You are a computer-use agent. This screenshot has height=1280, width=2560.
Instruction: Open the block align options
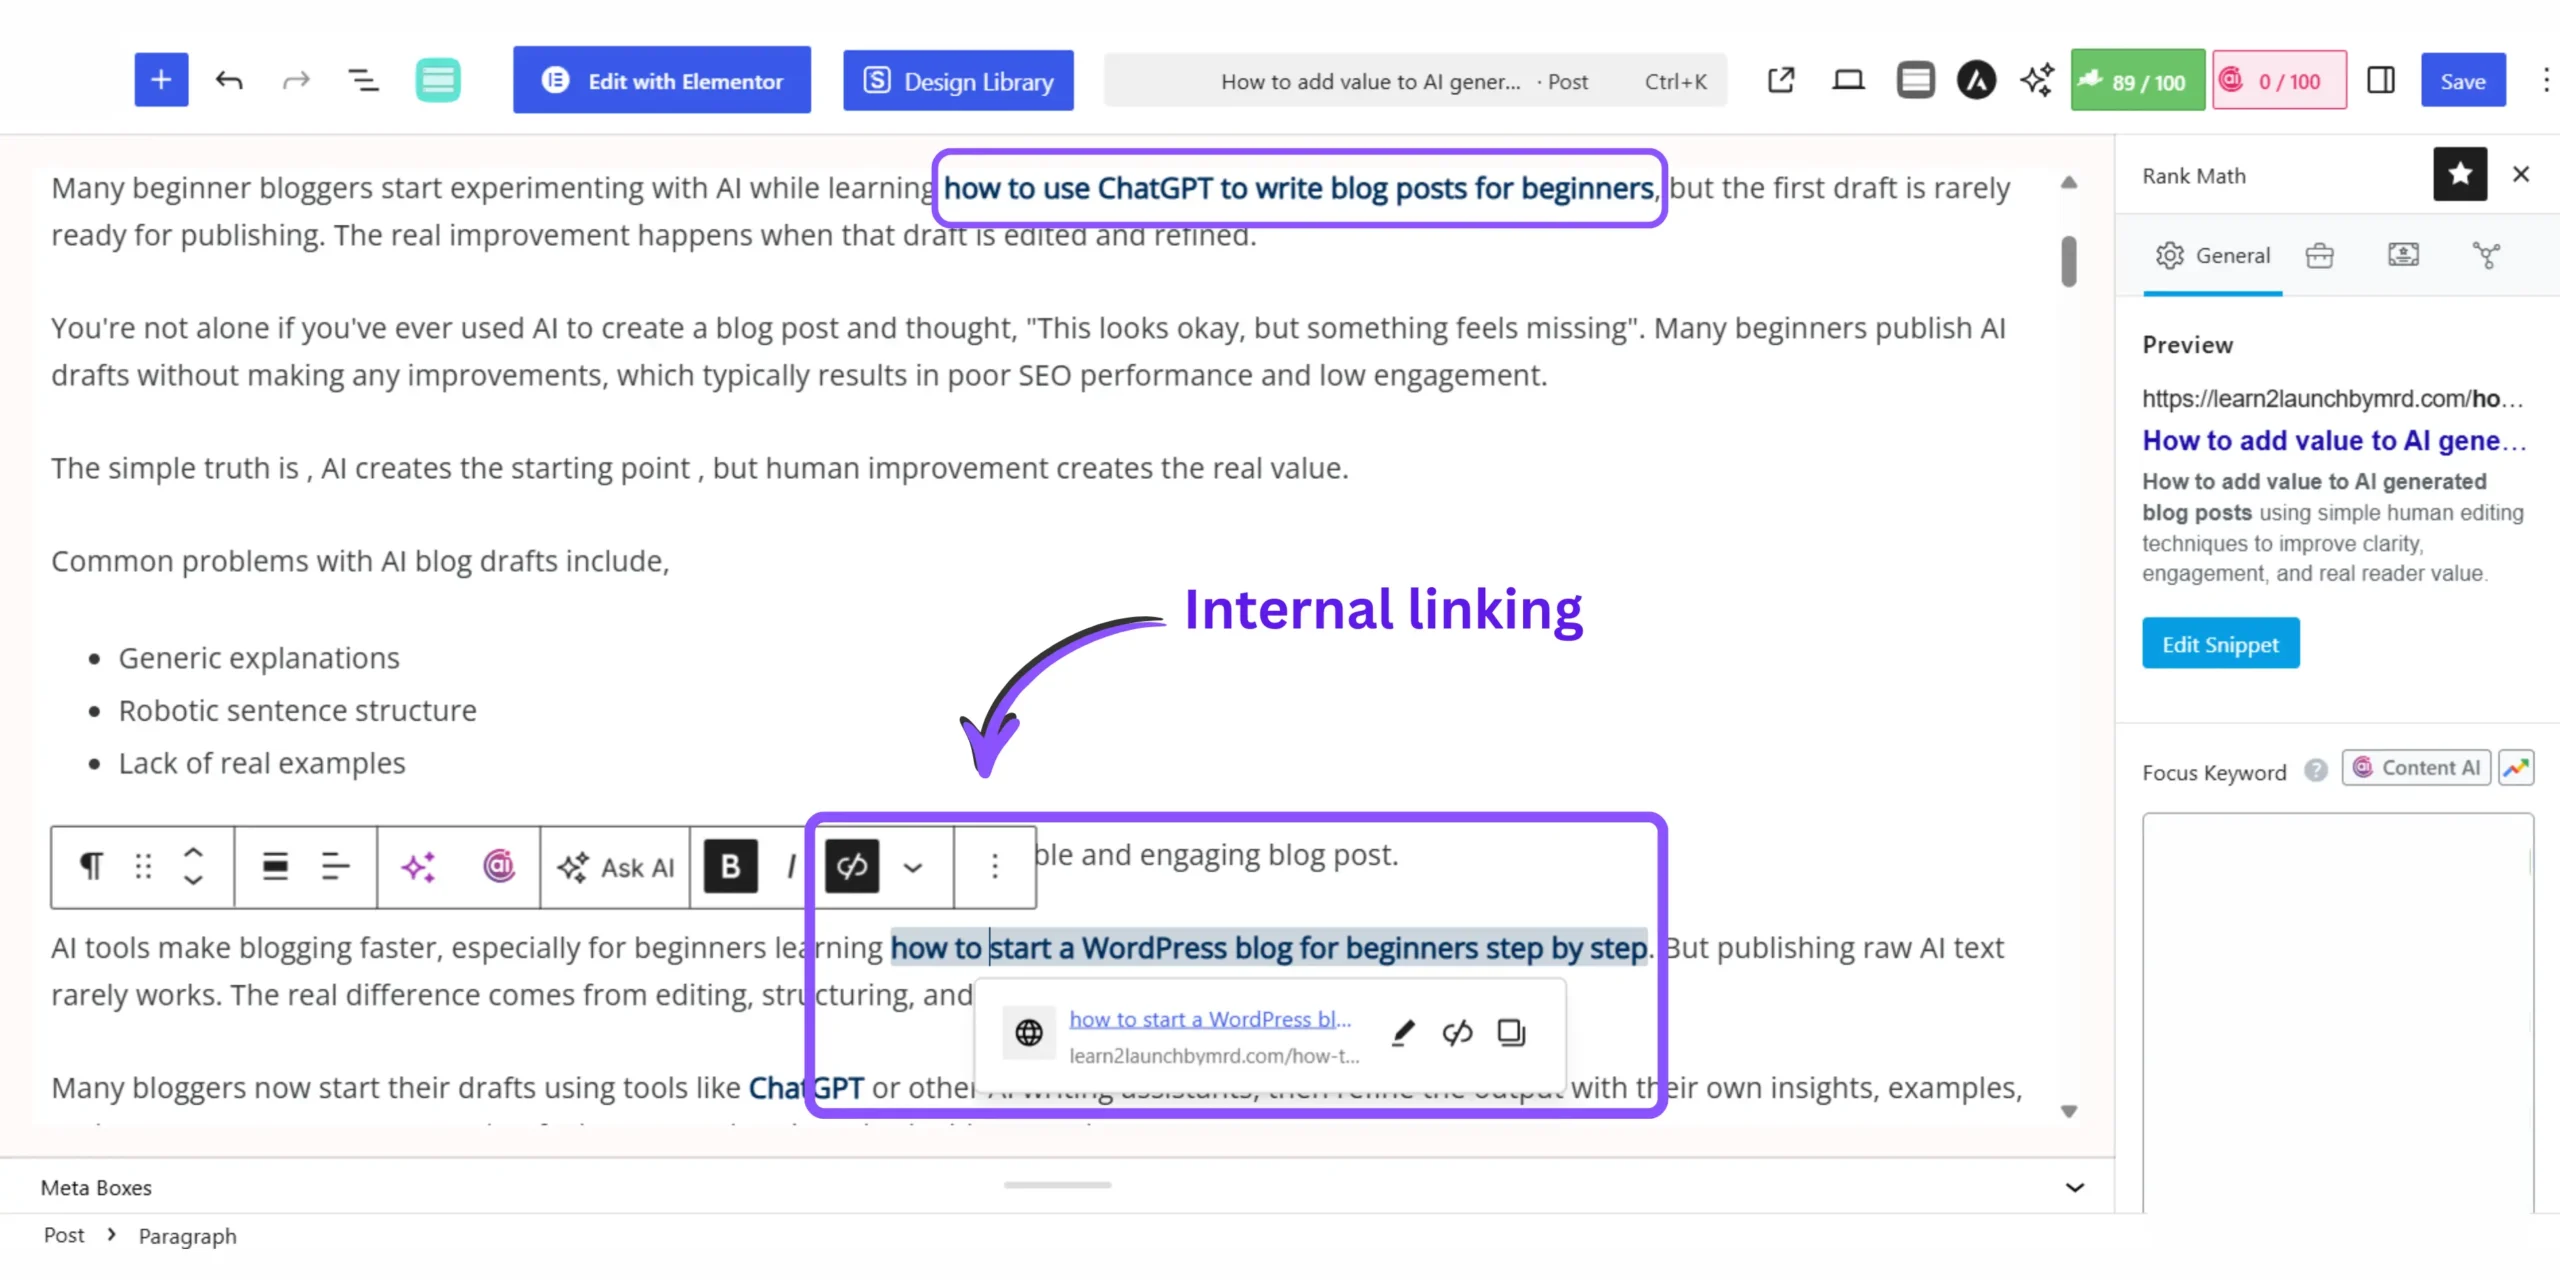click(275, 866)
